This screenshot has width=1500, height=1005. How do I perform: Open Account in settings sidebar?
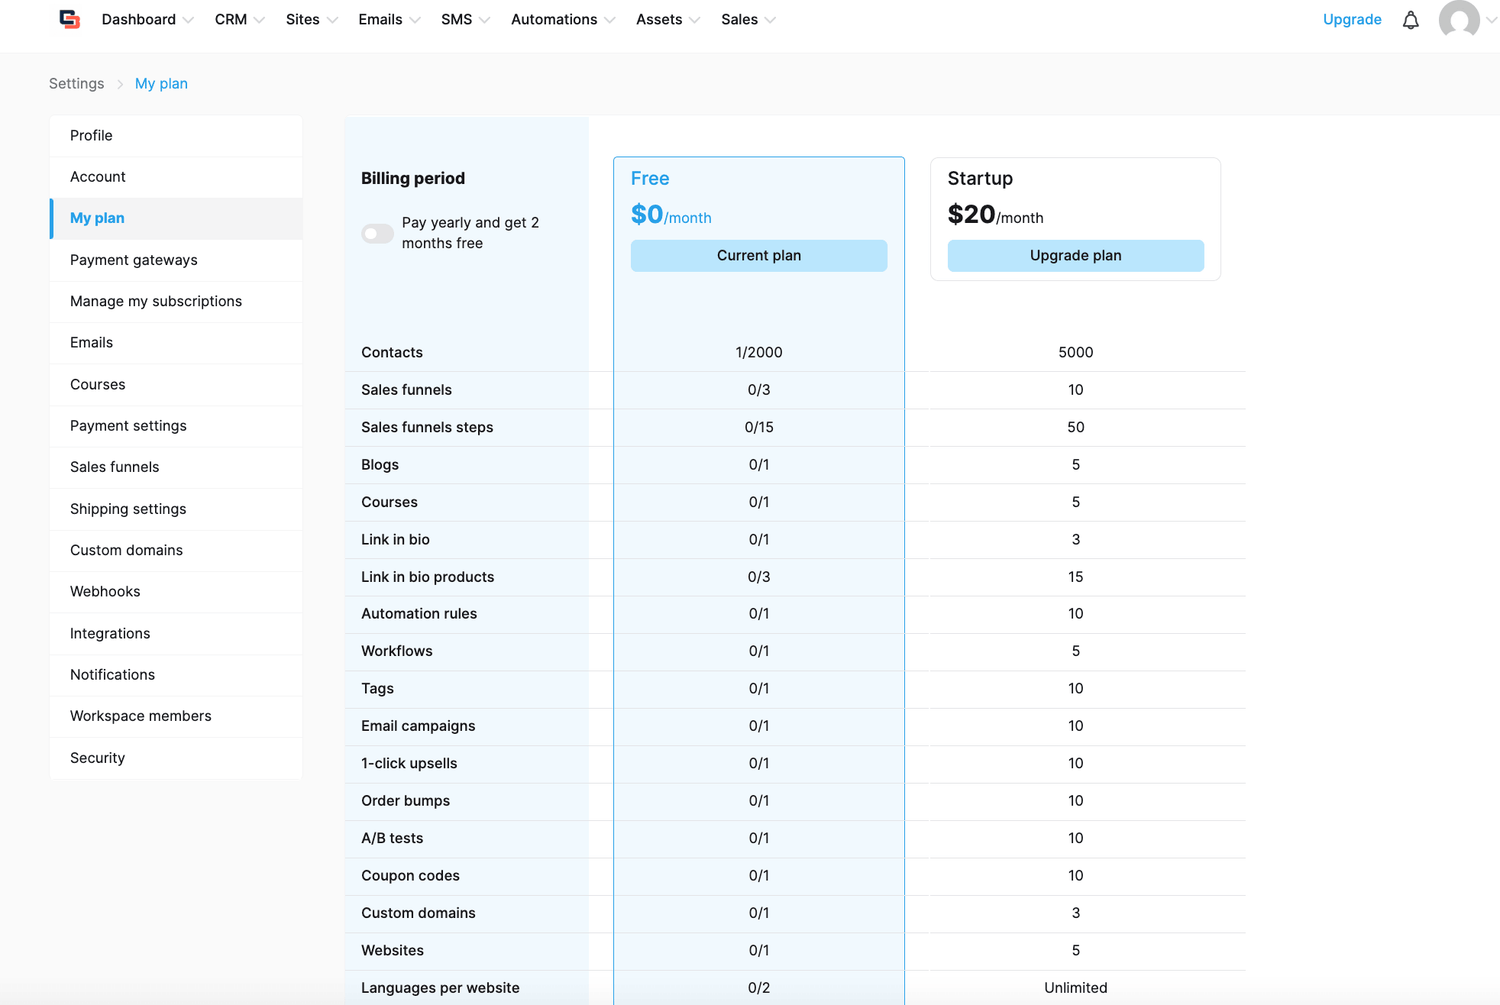[176, 177]
